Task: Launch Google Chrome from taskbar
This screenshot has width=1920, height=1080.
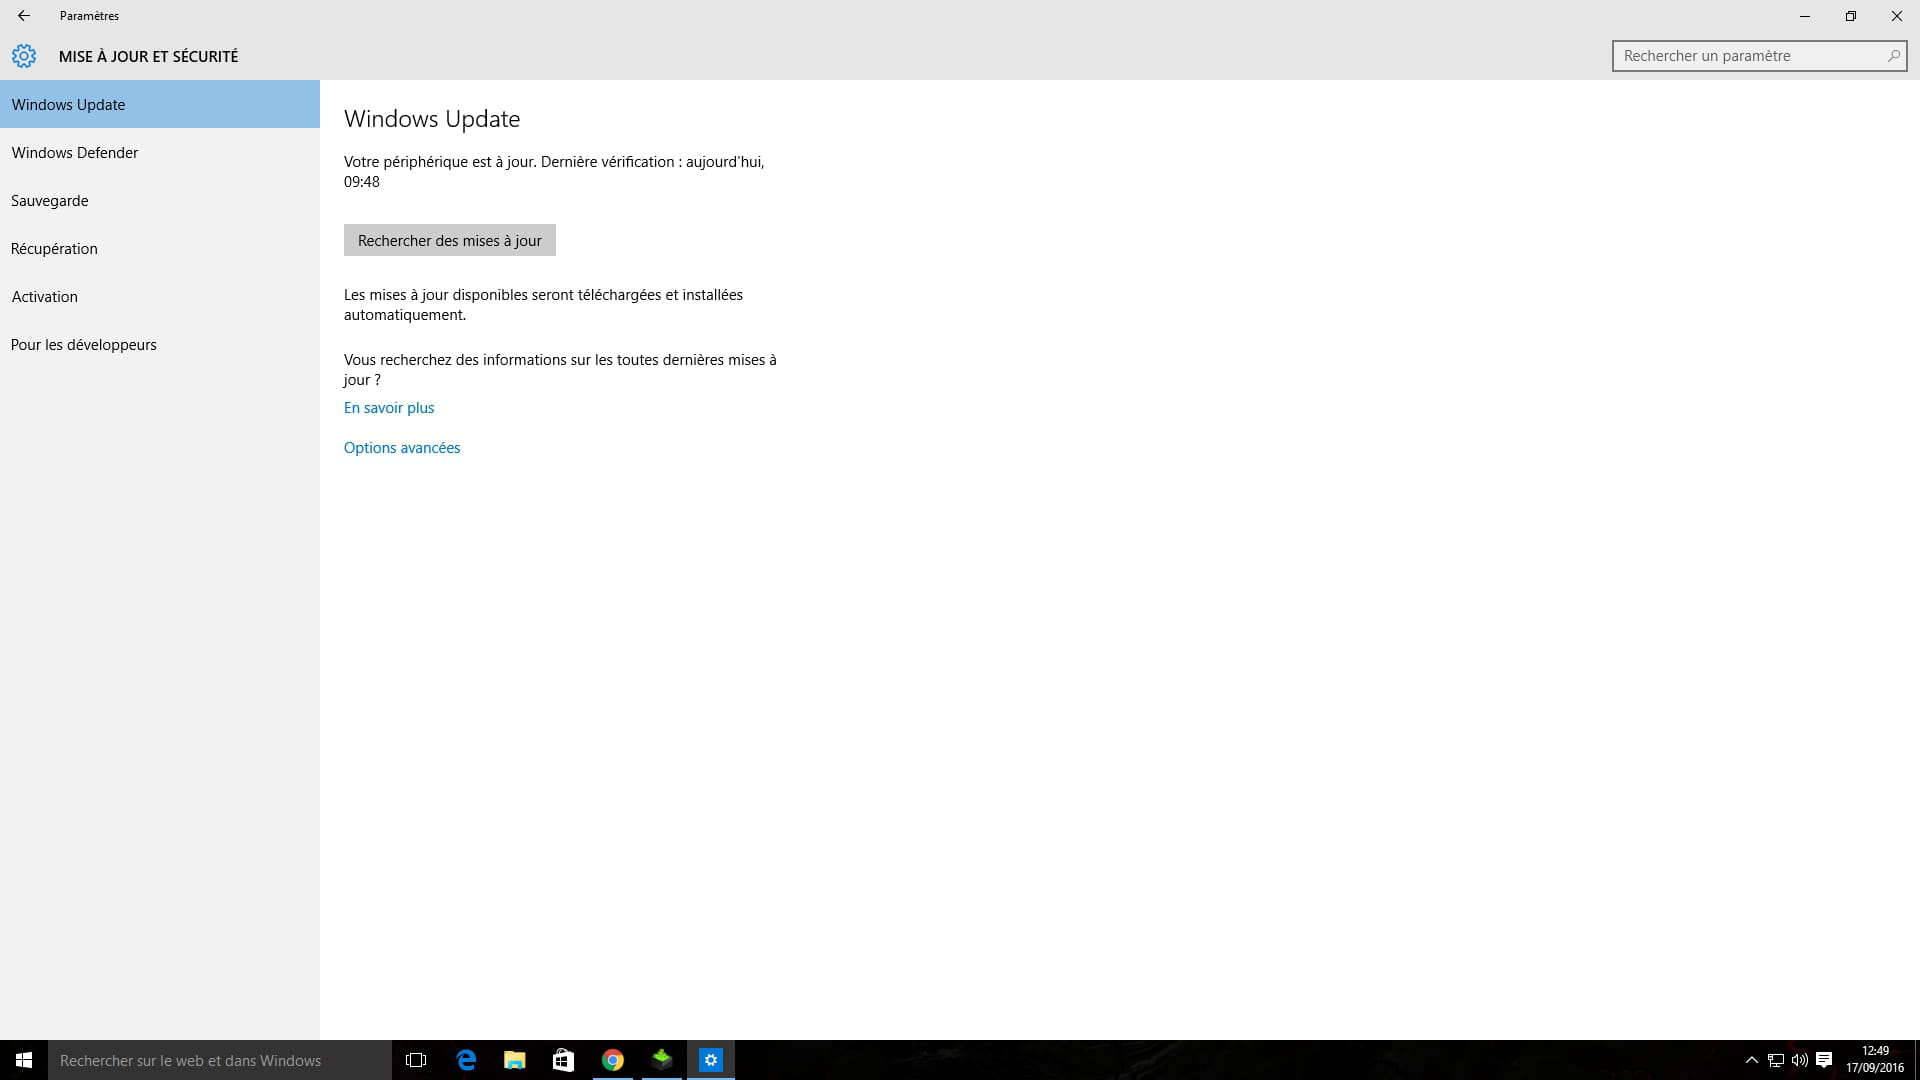Action: (x=613, y=1060)
